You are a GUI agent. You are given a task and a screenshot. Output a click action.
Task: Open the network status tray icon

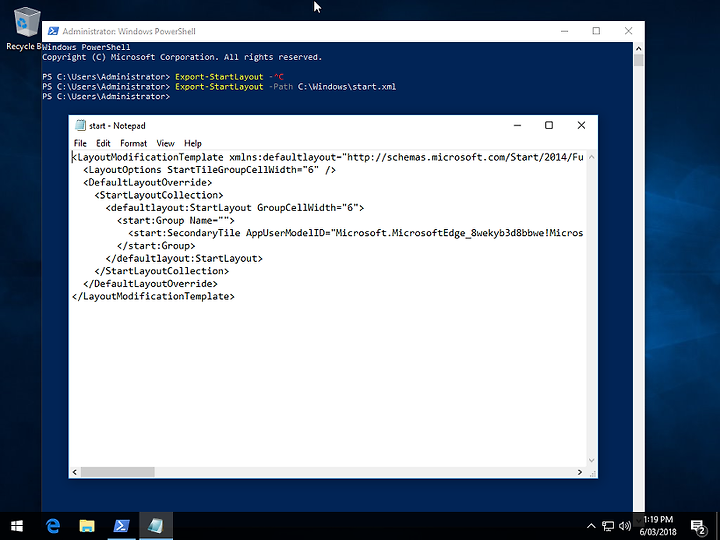(x=608, y=526)
